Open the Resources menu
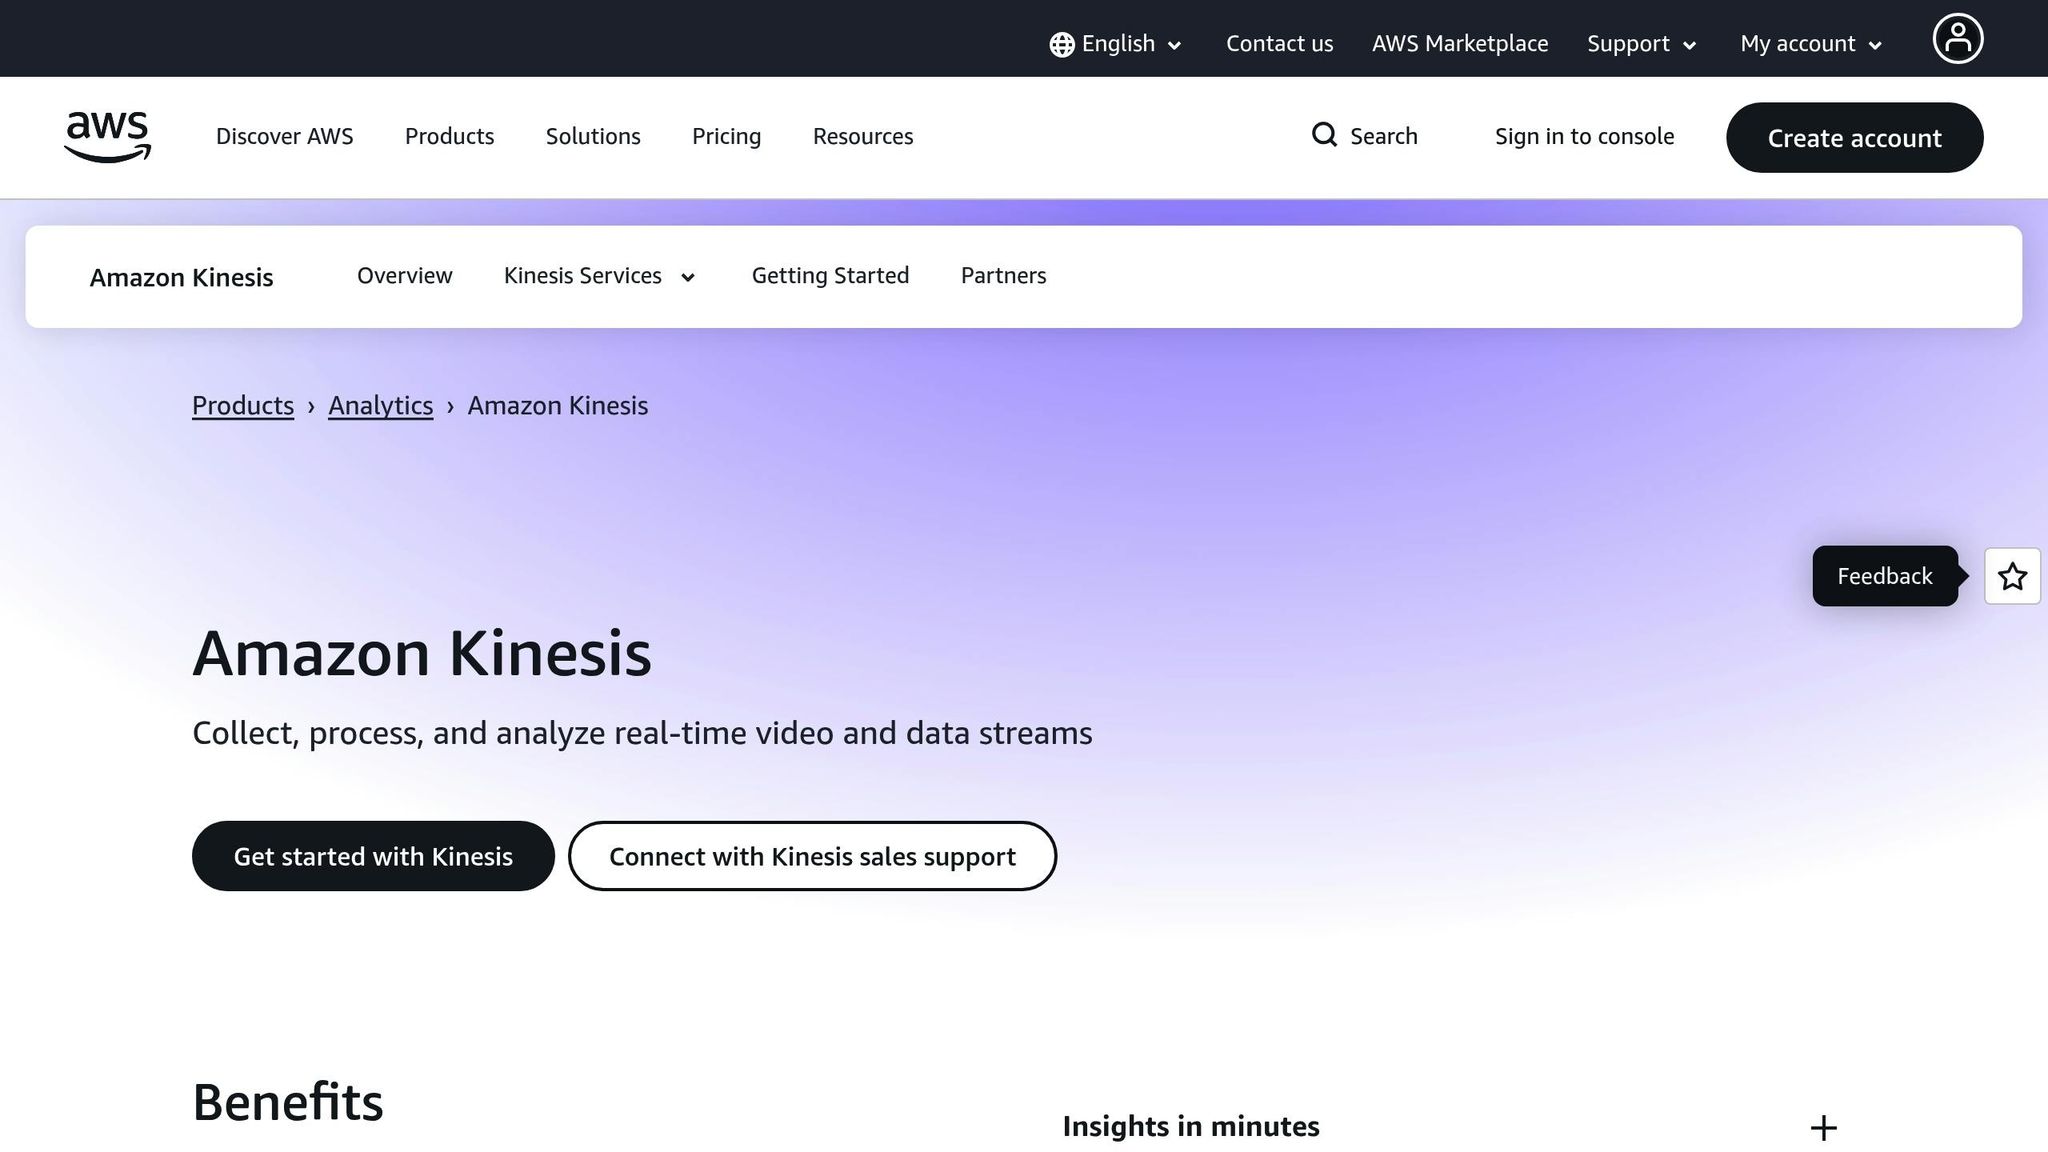This screenshot has height=1152, width=2048. [862, 137]
